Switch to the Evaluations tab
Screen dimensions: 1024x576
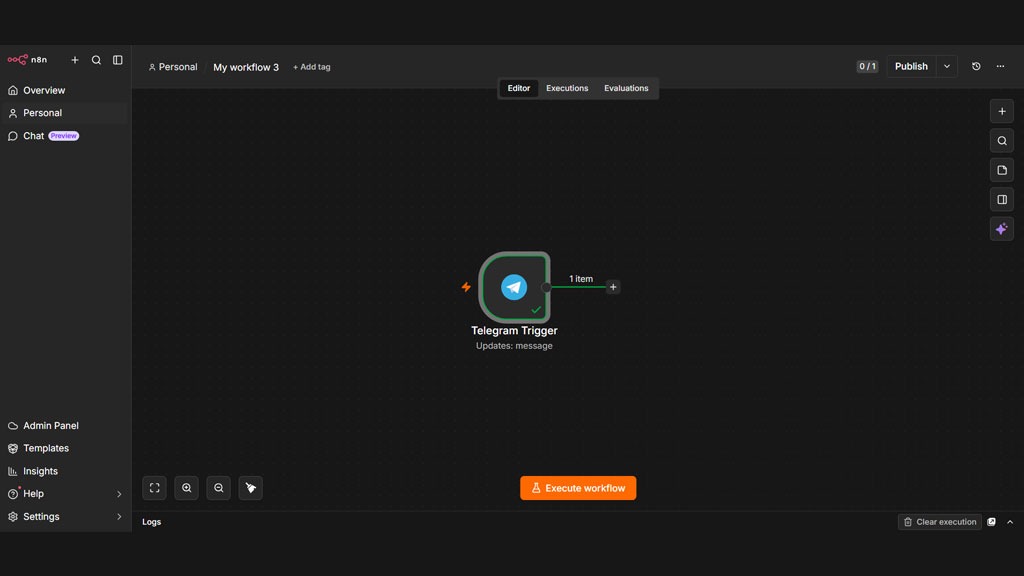coord(626,88)
